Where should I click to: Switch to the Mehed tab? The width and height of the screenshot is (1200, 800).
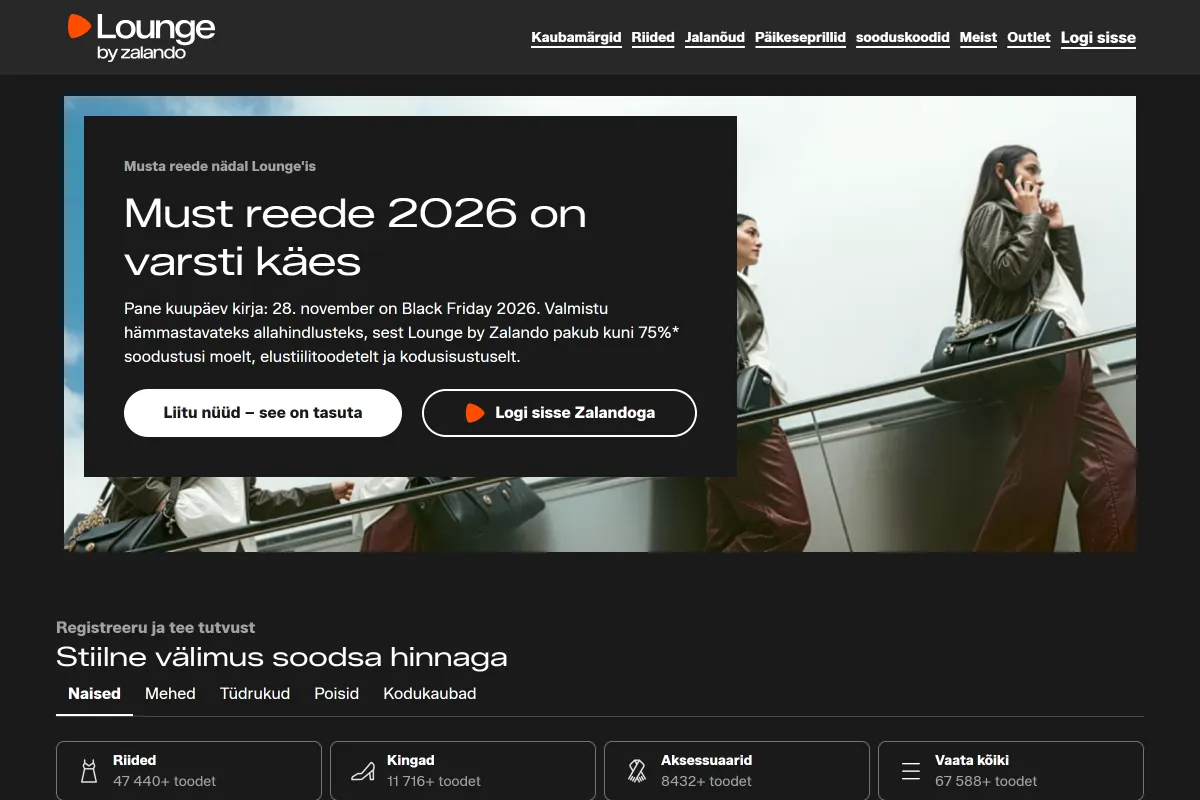pos(170,694)
